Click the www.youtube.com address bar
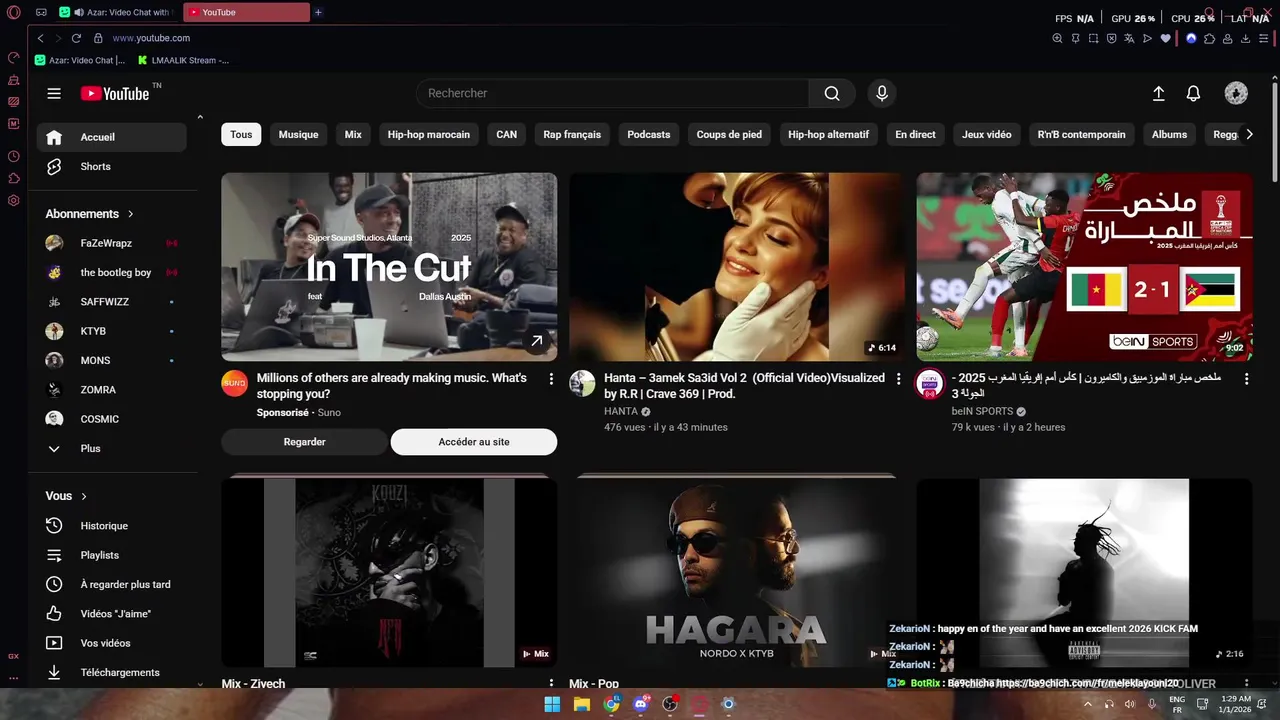The width and height of the screenshot is (1280, 720). click(x=151, y=38)
